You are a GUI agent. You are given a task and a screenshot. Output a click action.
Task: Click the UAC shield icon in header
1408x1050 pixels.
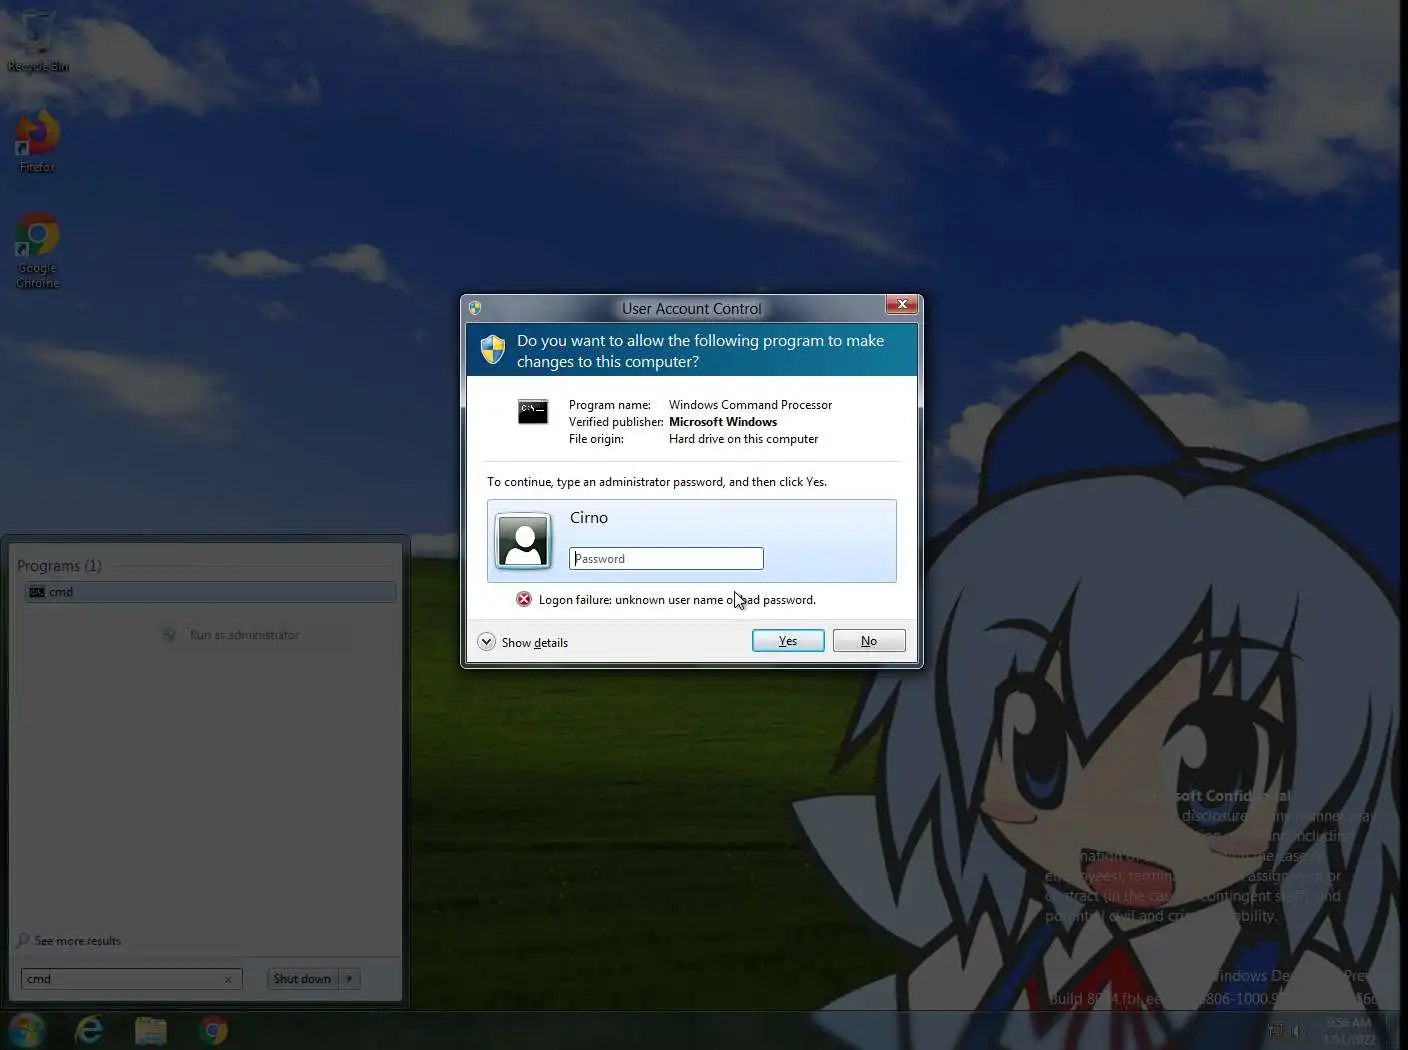tap(493, 350)
